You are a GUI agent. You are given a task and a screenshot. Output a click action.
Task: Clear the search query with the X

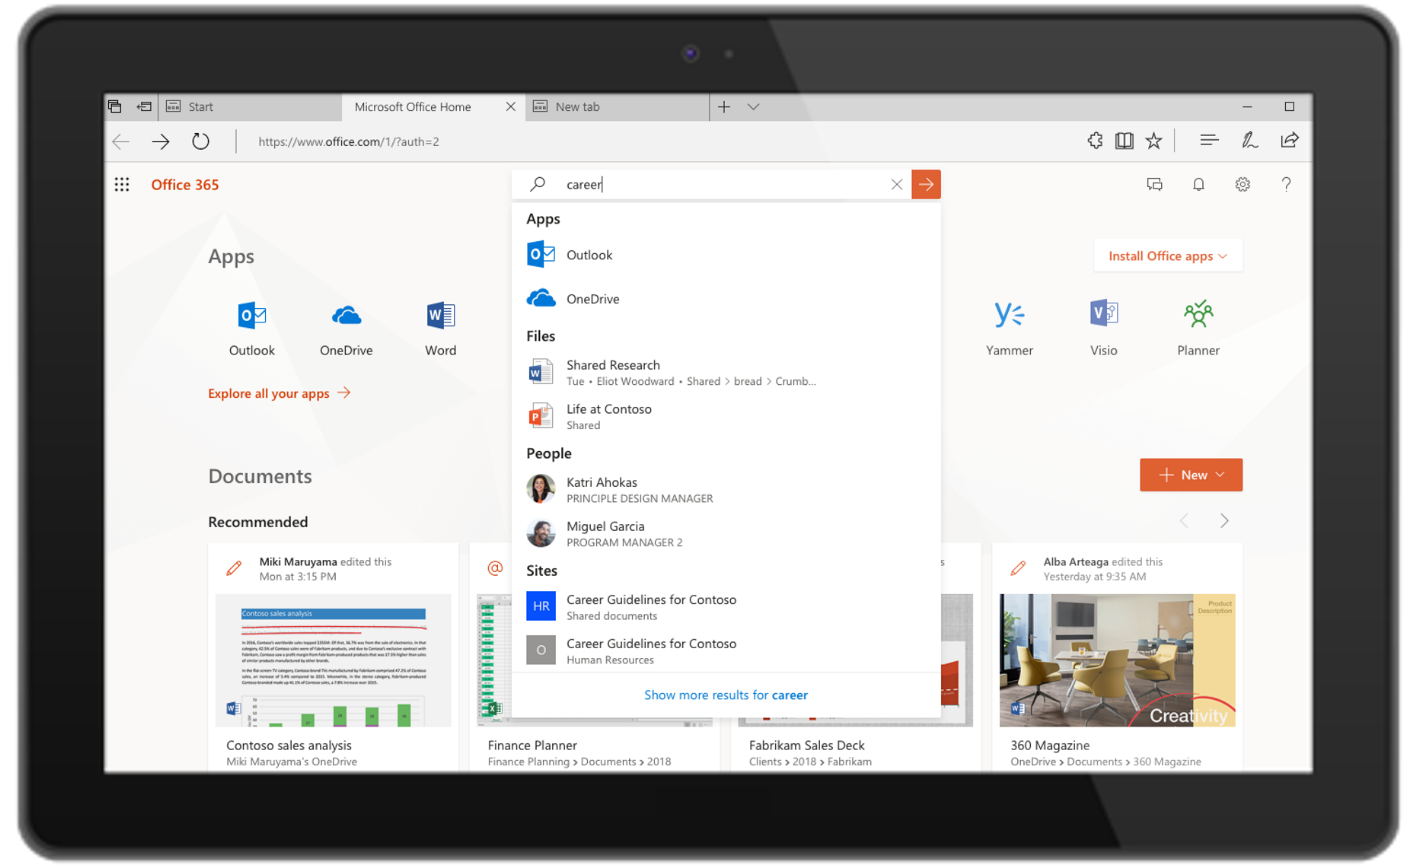pyautogui.click(x=896, y=184)
